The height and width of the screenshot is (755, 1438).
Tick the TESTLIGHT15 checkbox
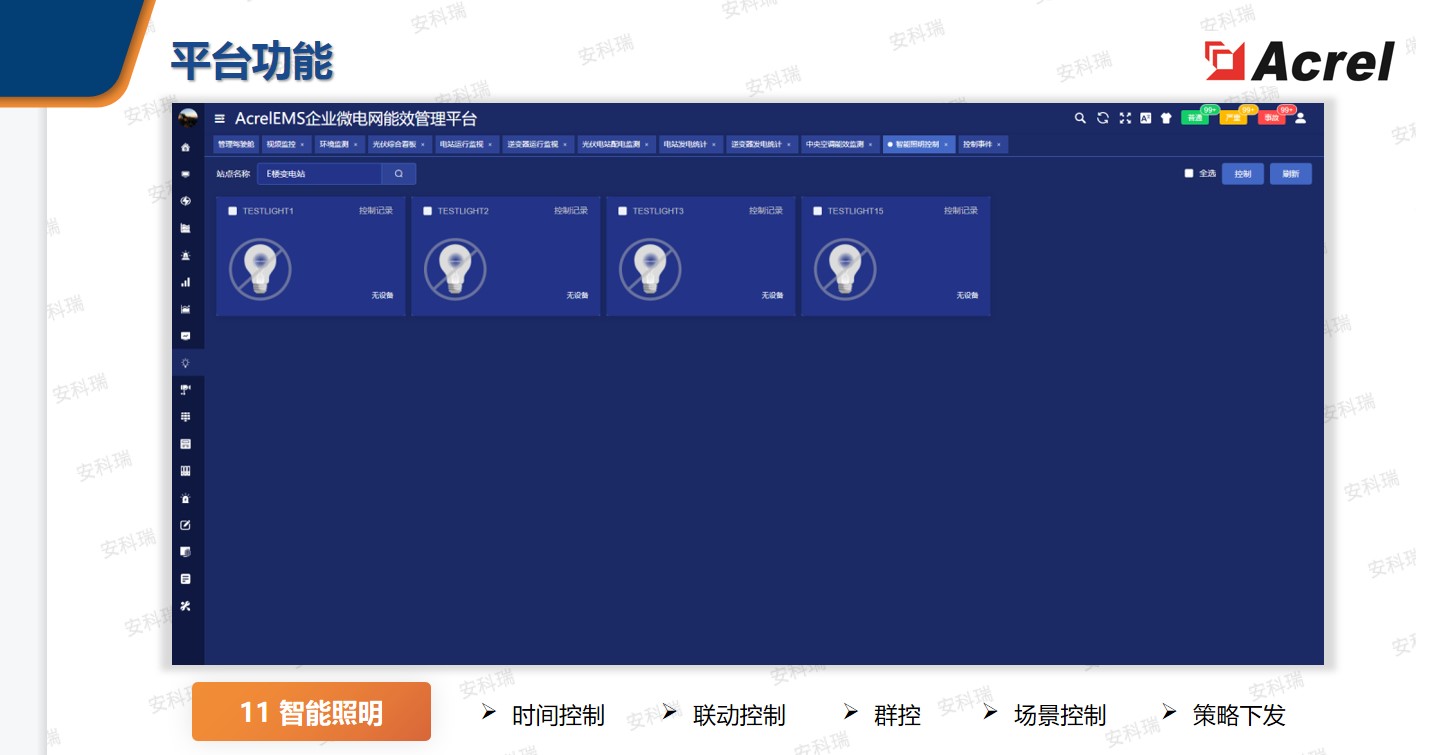(818, 211)
